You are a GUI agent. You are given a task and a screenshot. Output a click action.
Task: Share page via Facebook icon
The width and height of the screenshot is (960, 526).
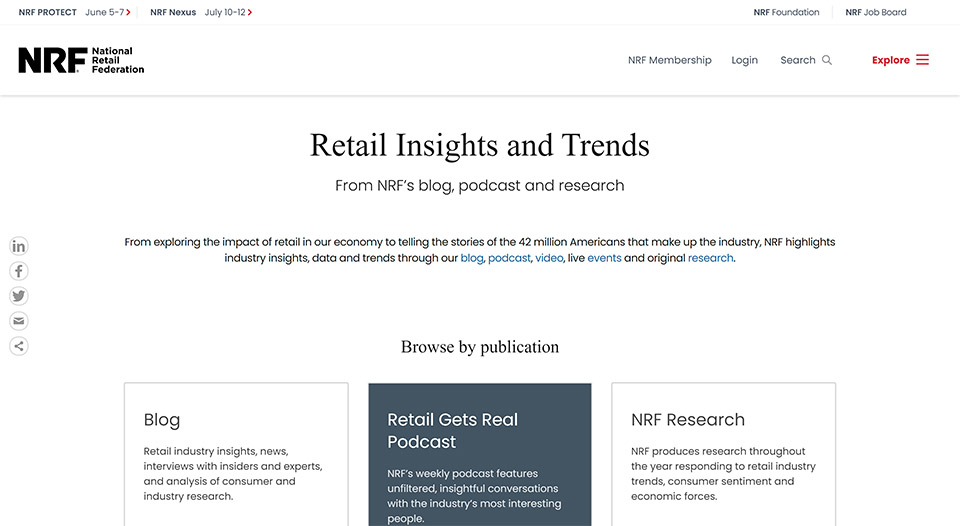19,271
